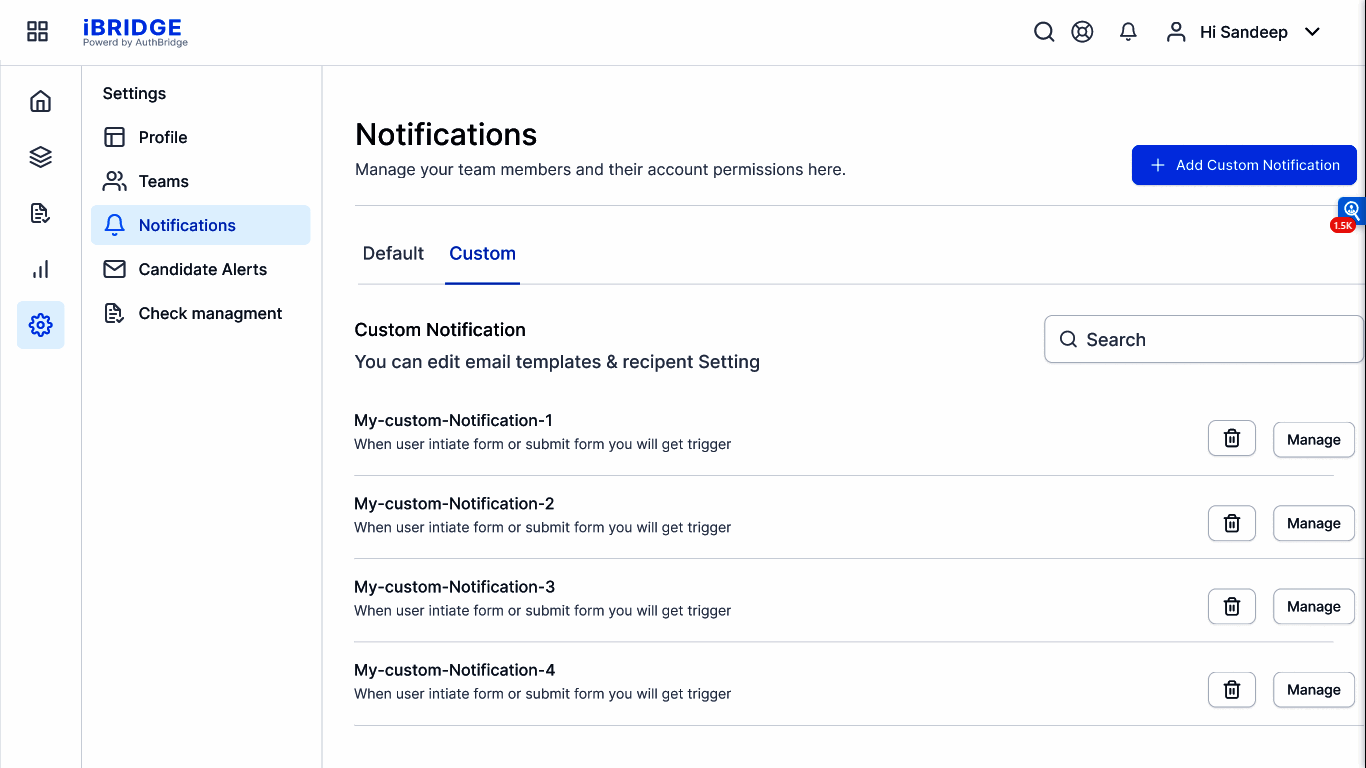Open Teams settings page

(163, 182)
